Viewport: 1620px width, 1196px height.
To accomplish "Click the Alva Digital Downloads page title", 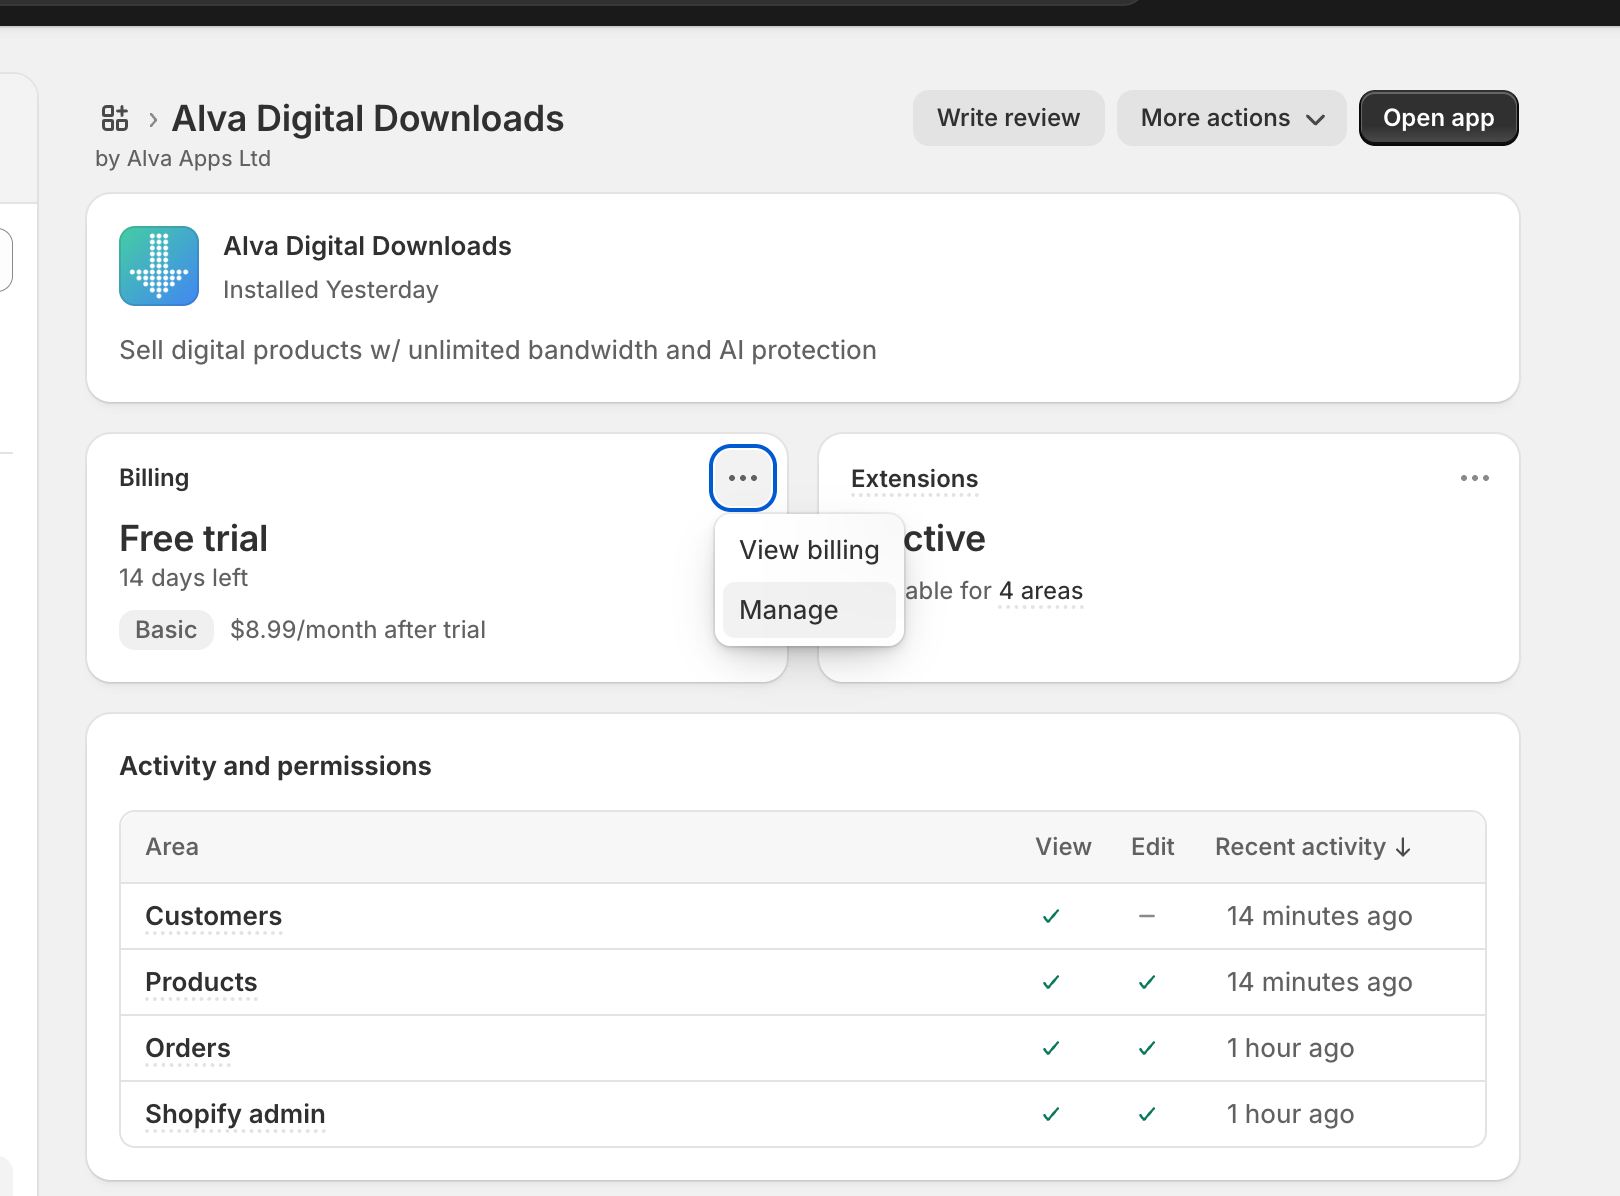I will pos(368,119).
